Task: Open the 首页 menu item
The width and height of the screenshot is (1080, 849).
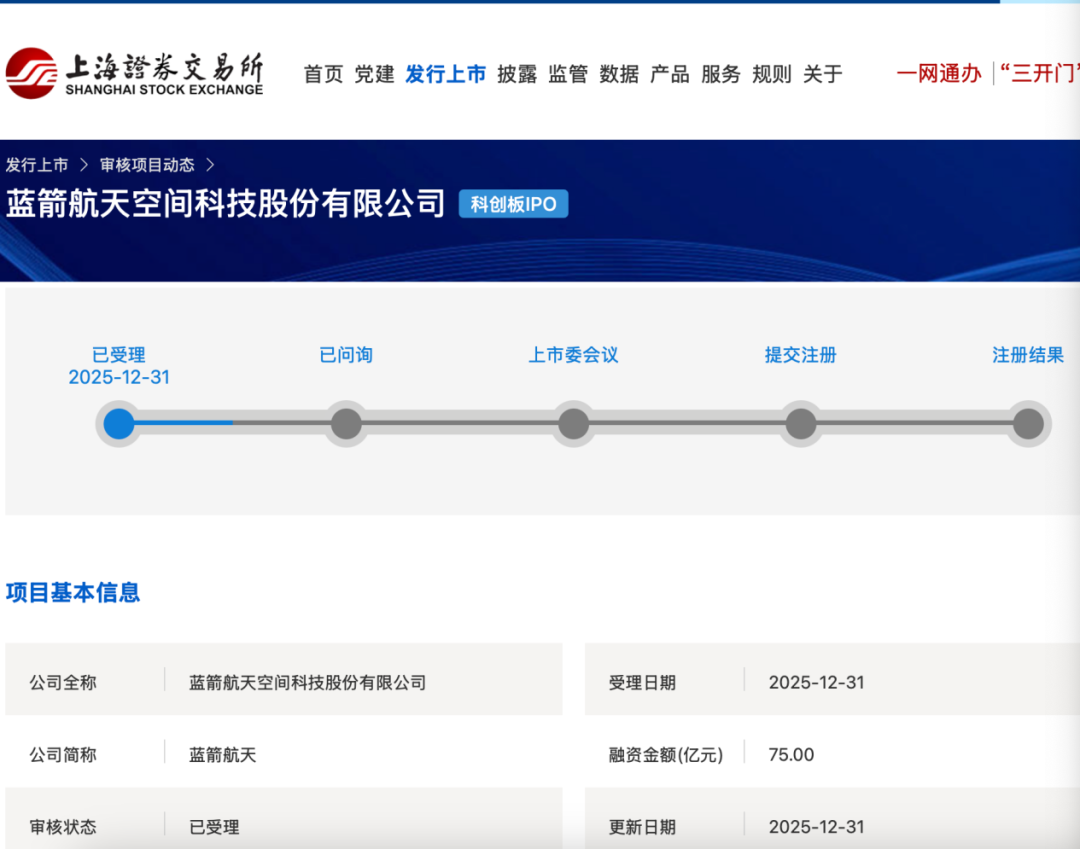Action: [x=323, y=74]
